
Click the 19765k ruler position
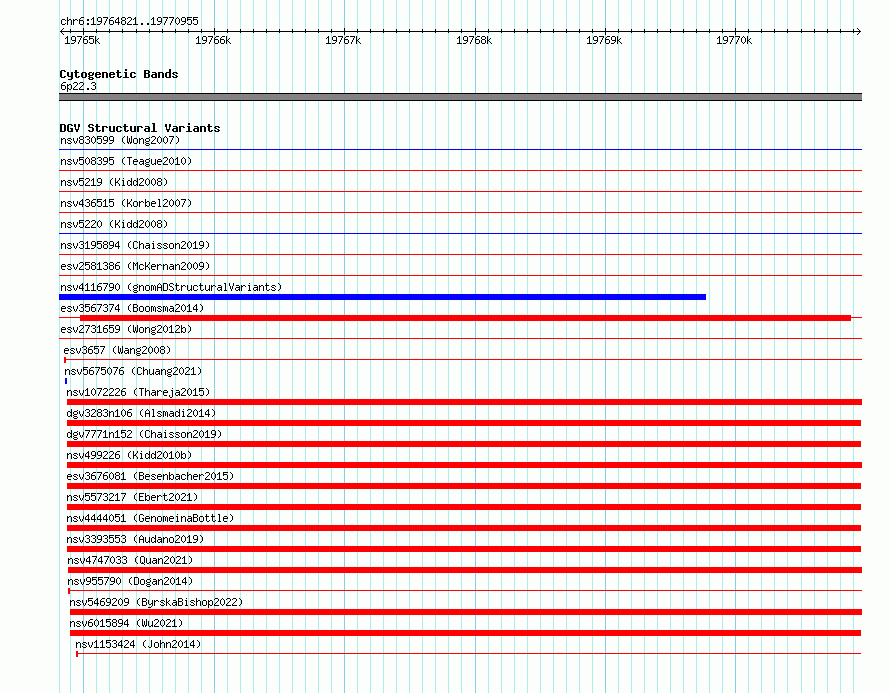82,40
